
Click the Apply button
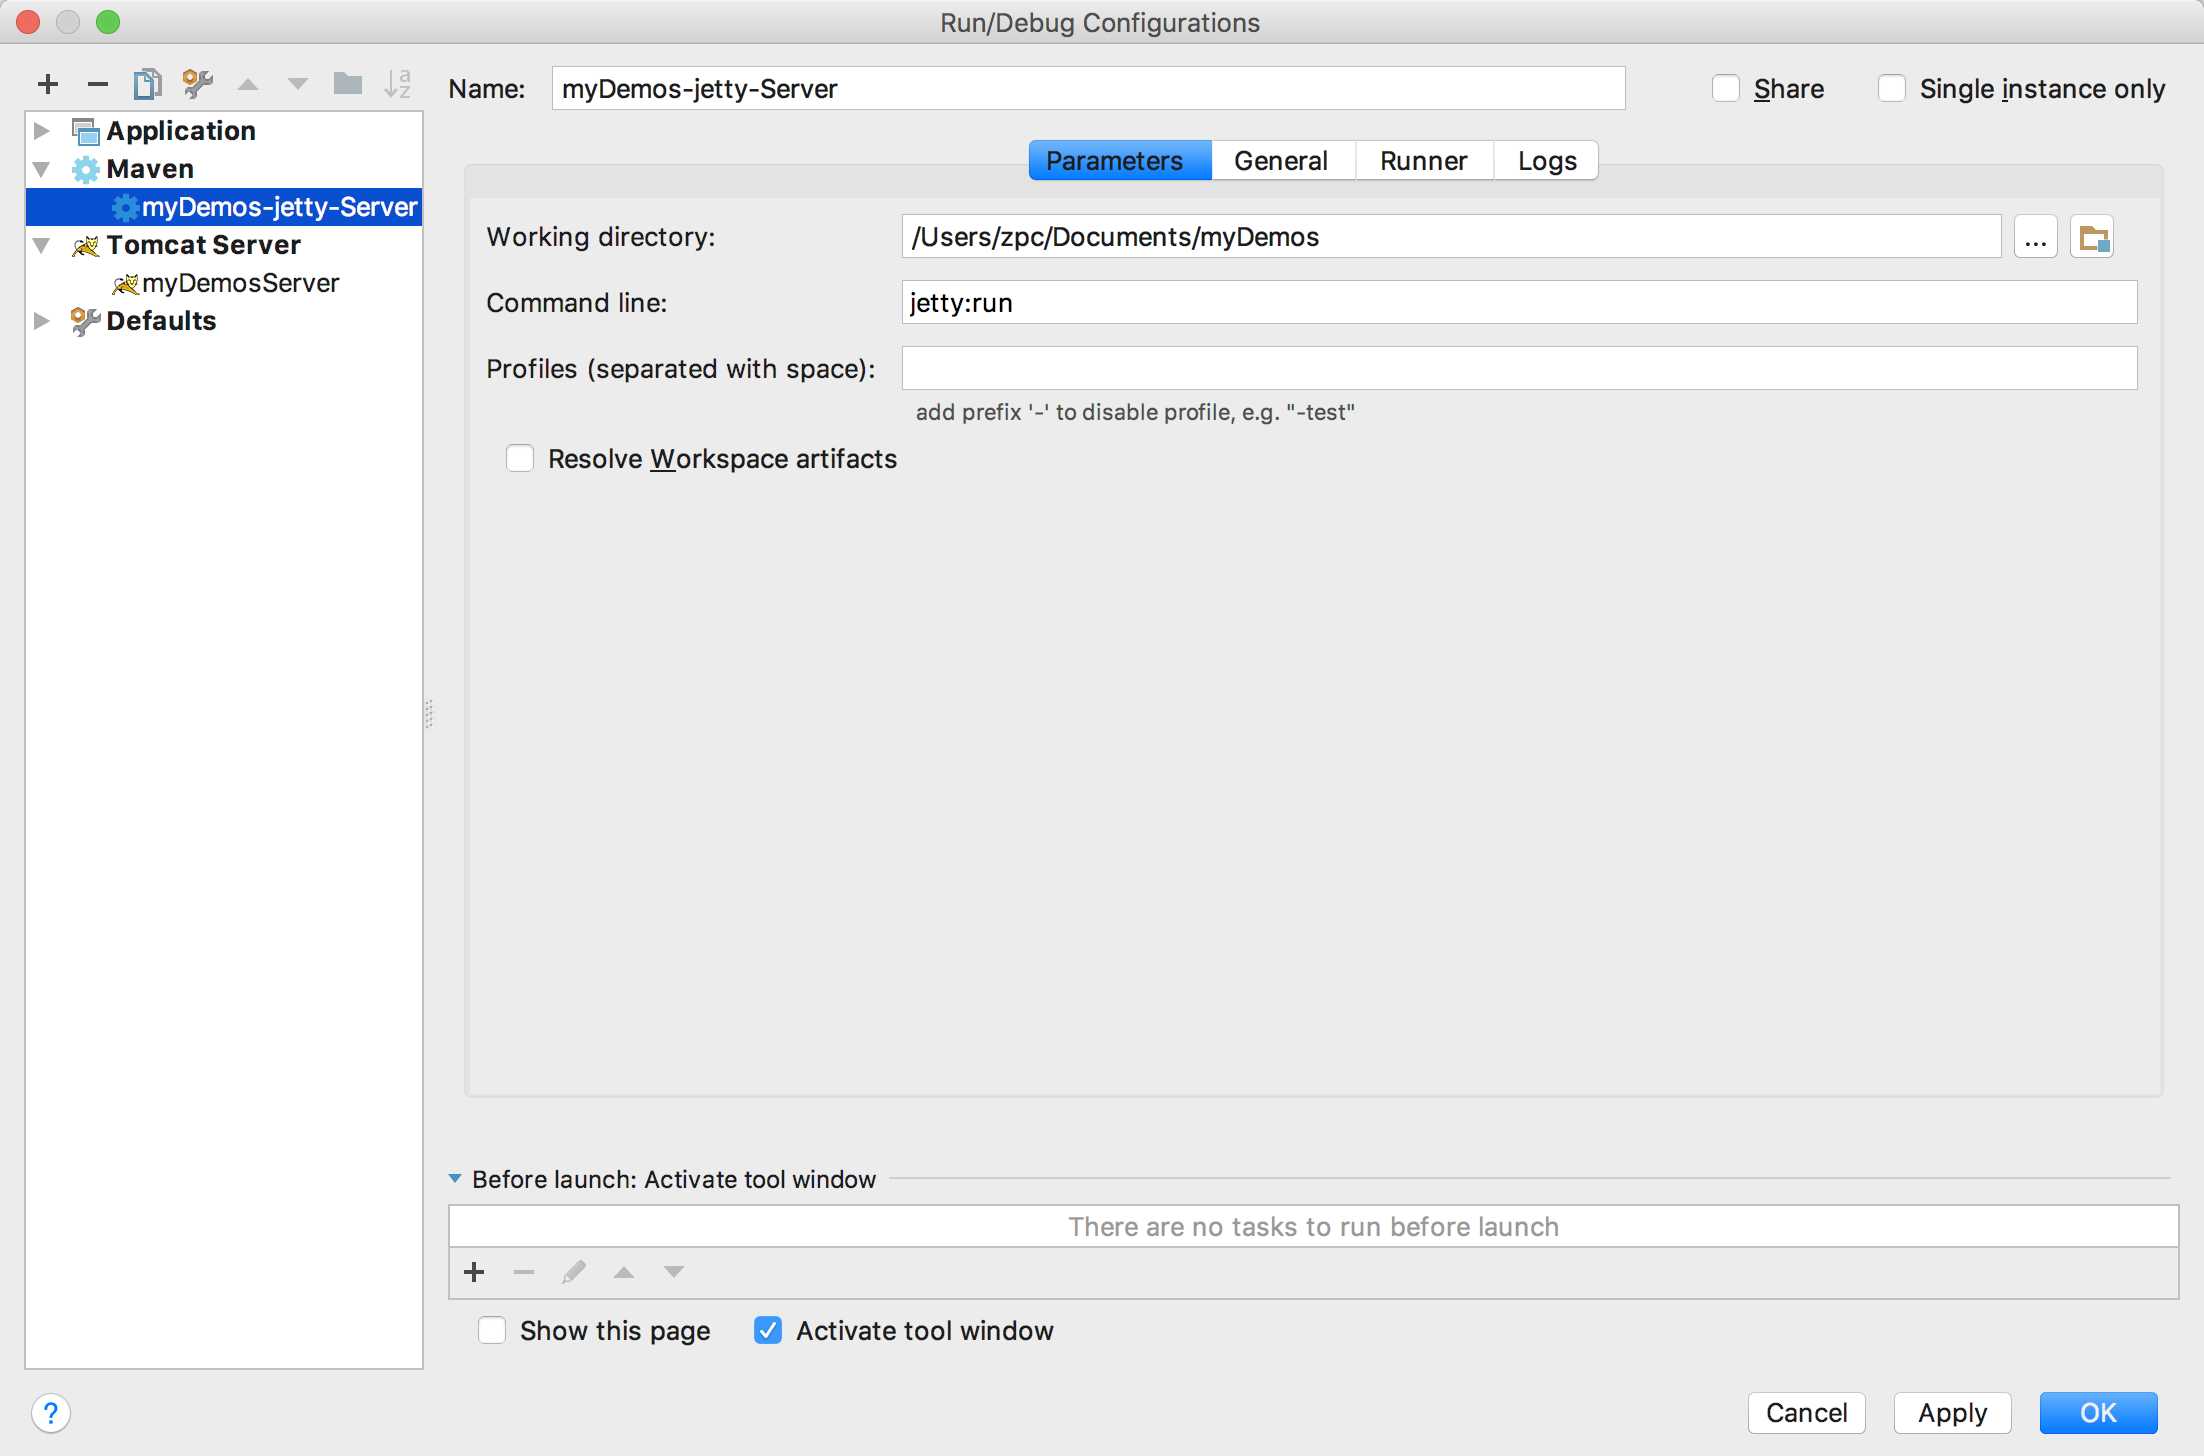point(1952,1413)
